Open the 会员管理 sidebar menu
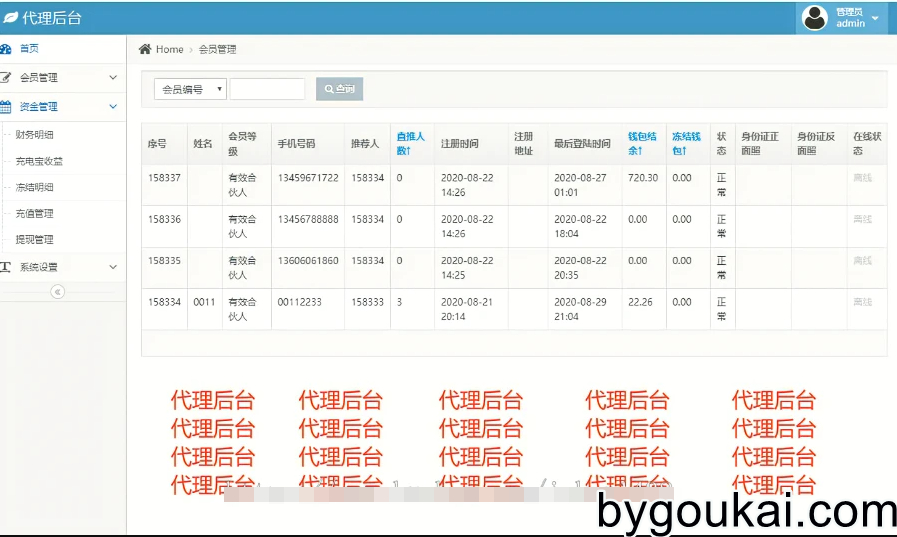The height and width of the screenshot is (537, 897). (x=38, y=77)
